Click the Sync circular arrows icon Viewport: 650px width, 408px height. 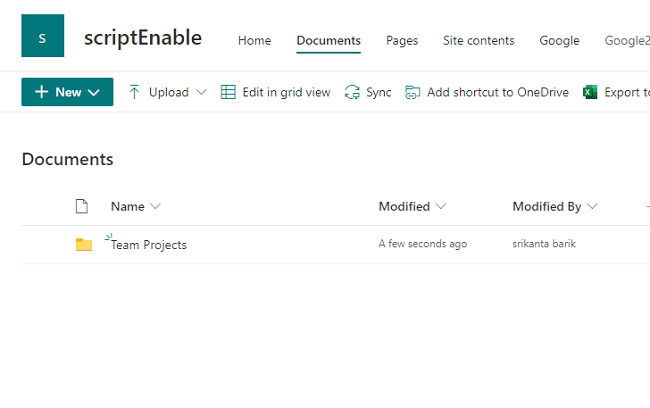352,92
